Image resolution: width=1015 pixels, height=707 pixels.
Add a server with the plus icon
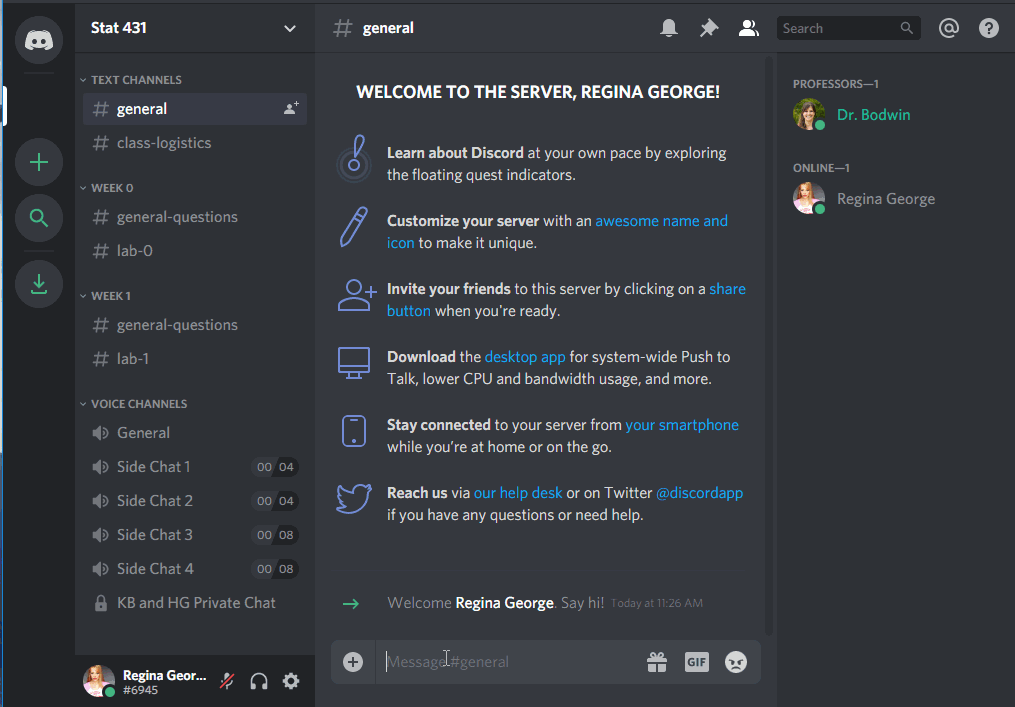coord(39,162)
